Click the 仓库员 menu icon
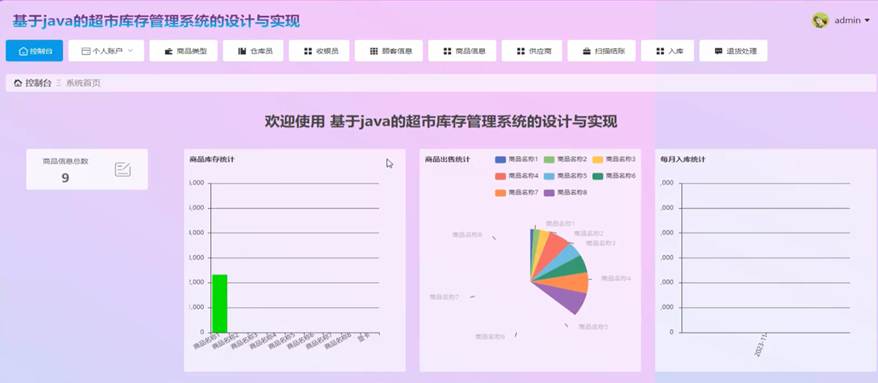This screenshot has width=878, height=383. [242, 51]
